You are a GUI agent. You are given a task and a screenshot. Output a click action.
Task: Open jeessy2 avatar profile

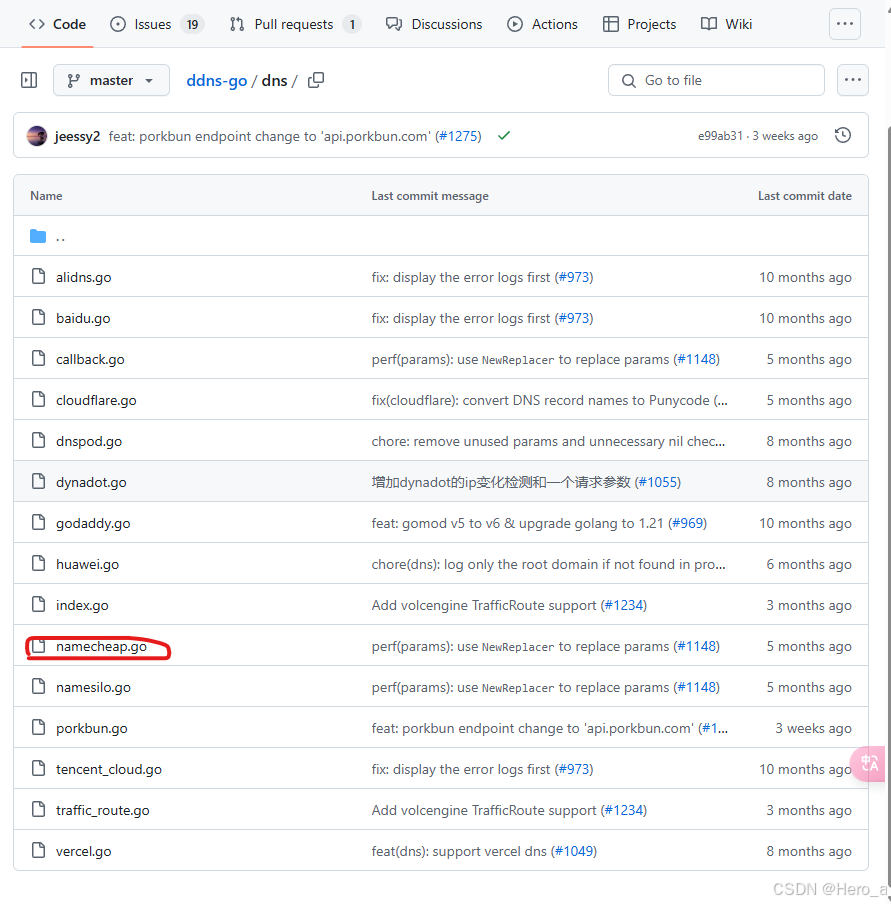[x=37, y=136]
